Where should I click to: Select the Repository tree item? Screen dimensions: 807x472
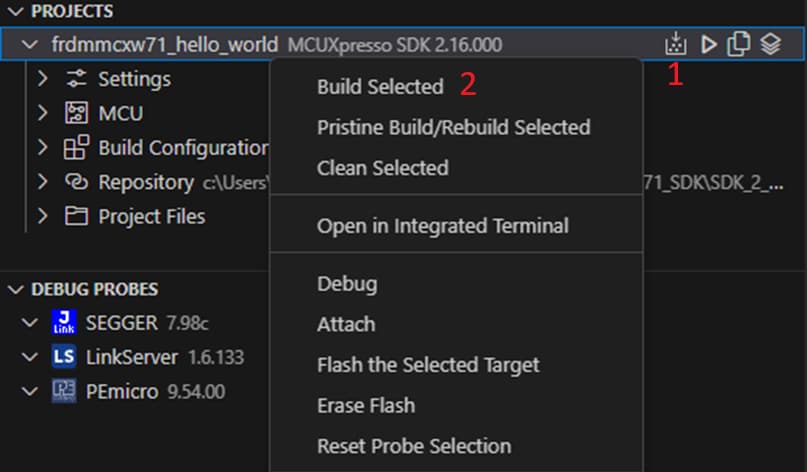(x=144, y=182)
